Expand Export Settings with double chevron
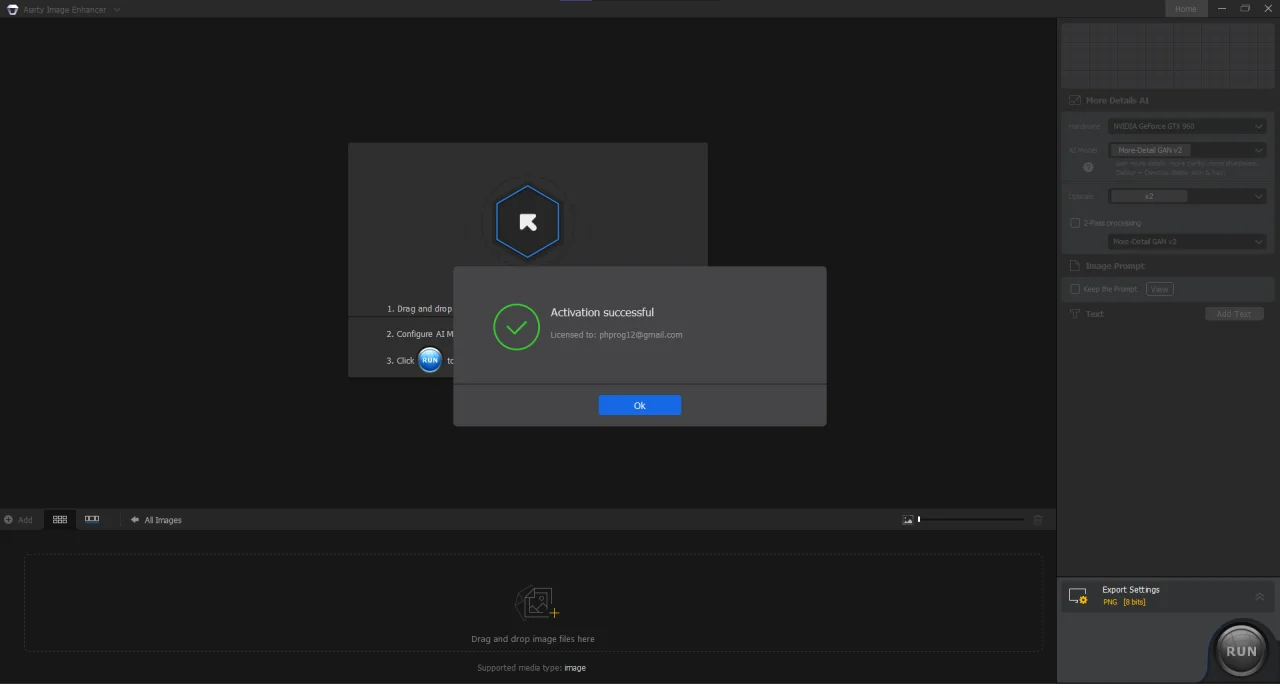 1259,596
